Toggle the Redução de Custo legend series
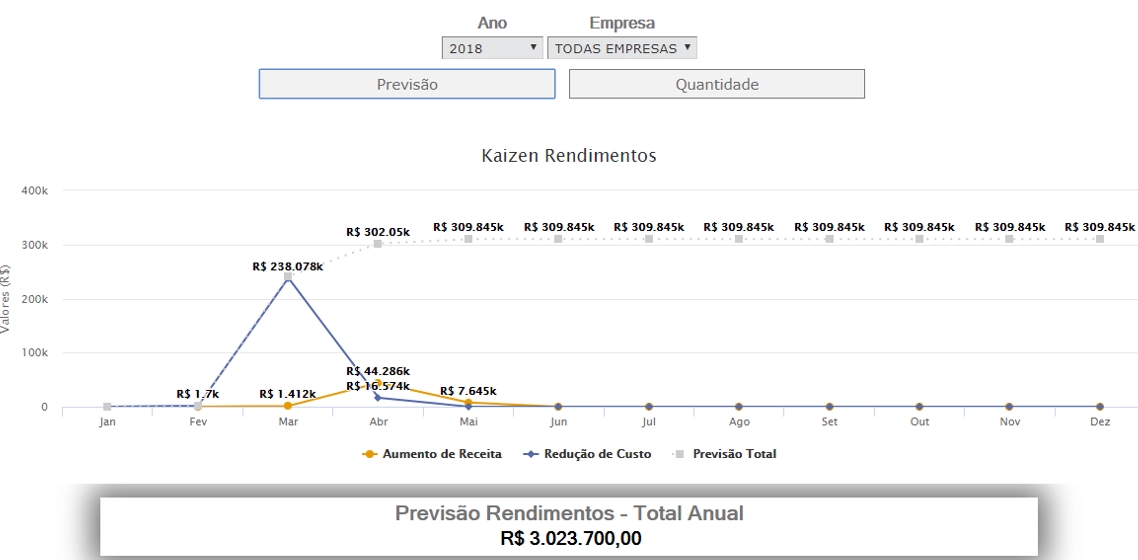The height and width of the screenshot is (560, 1138). click(x=588, y=454)
